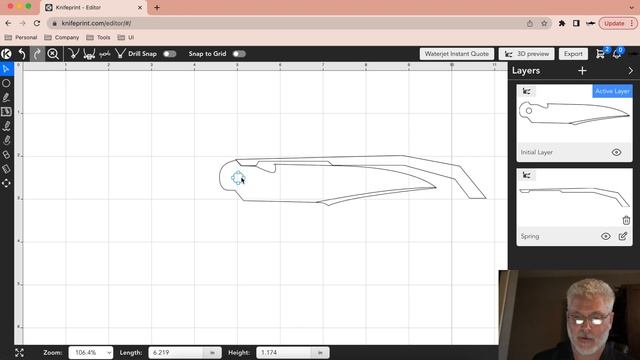
Task: Select the arrow selection tool
Action: click(x=6, y=69)
